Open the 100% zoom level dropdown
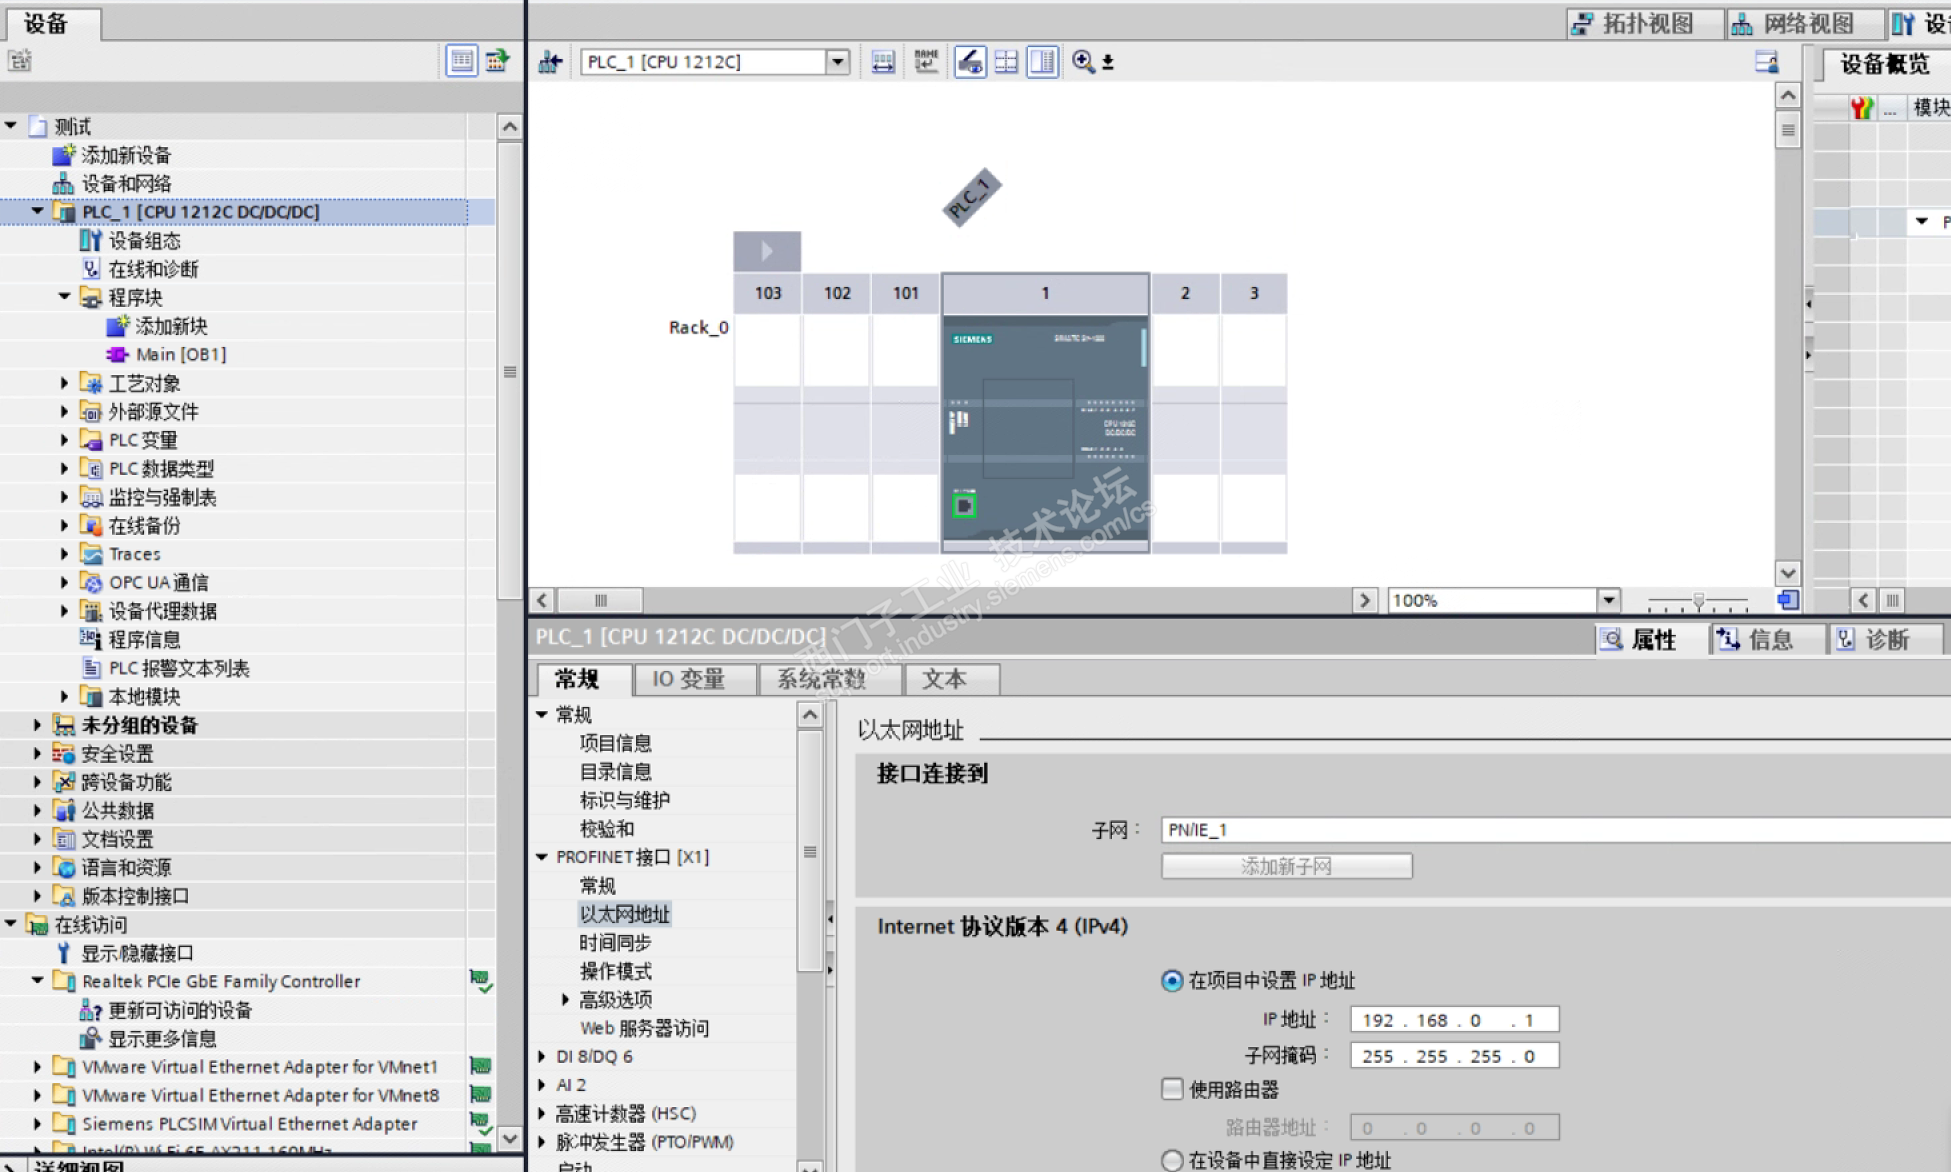This screenshot has width=1951, height=1172. click(x=1608, y=600)
